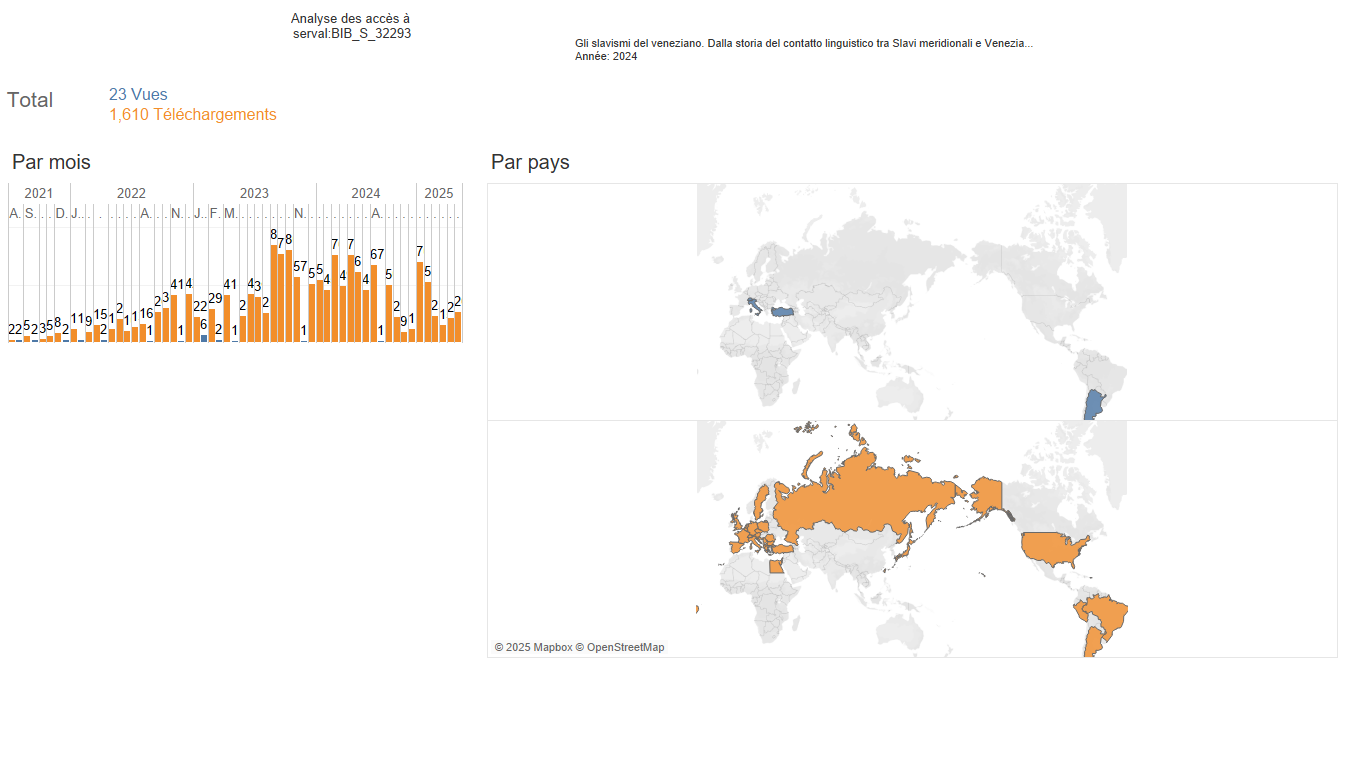Image resolution: width=1366 pixels, height=768 pixels.
Task: Select the orange bar labeled 29
Action: coord(212,326)
